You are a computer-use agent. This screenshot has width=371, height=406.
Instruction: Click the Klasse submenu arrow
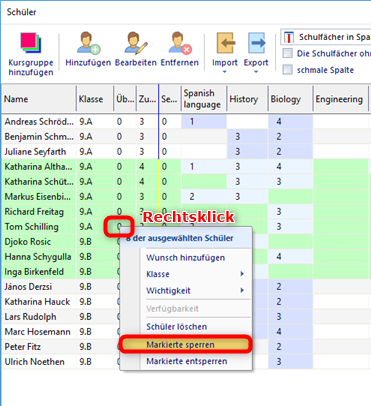pyautogui.click(x=242, y=274)
